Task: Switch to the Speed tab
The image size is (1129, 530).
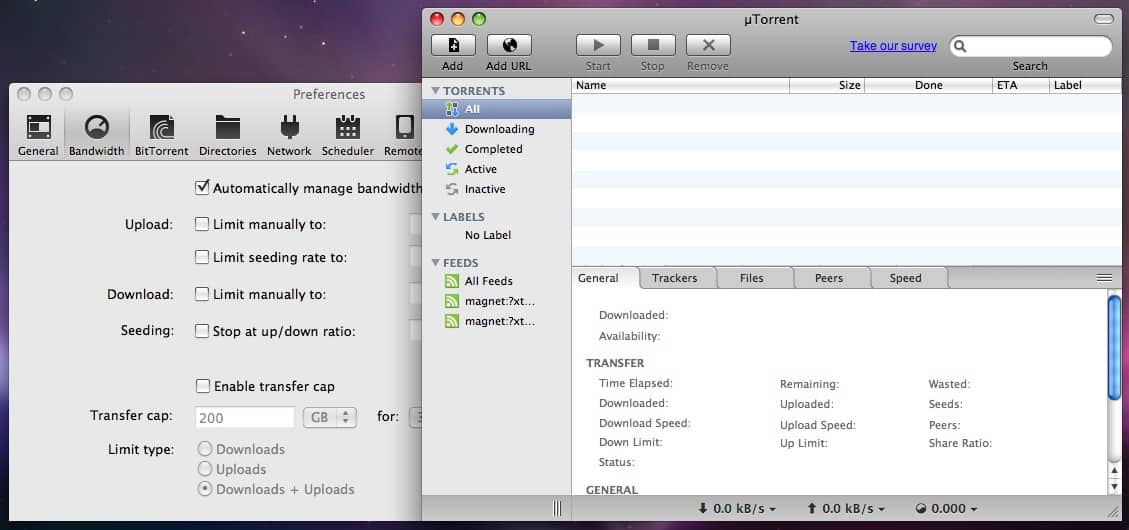Action: (905, 278)
